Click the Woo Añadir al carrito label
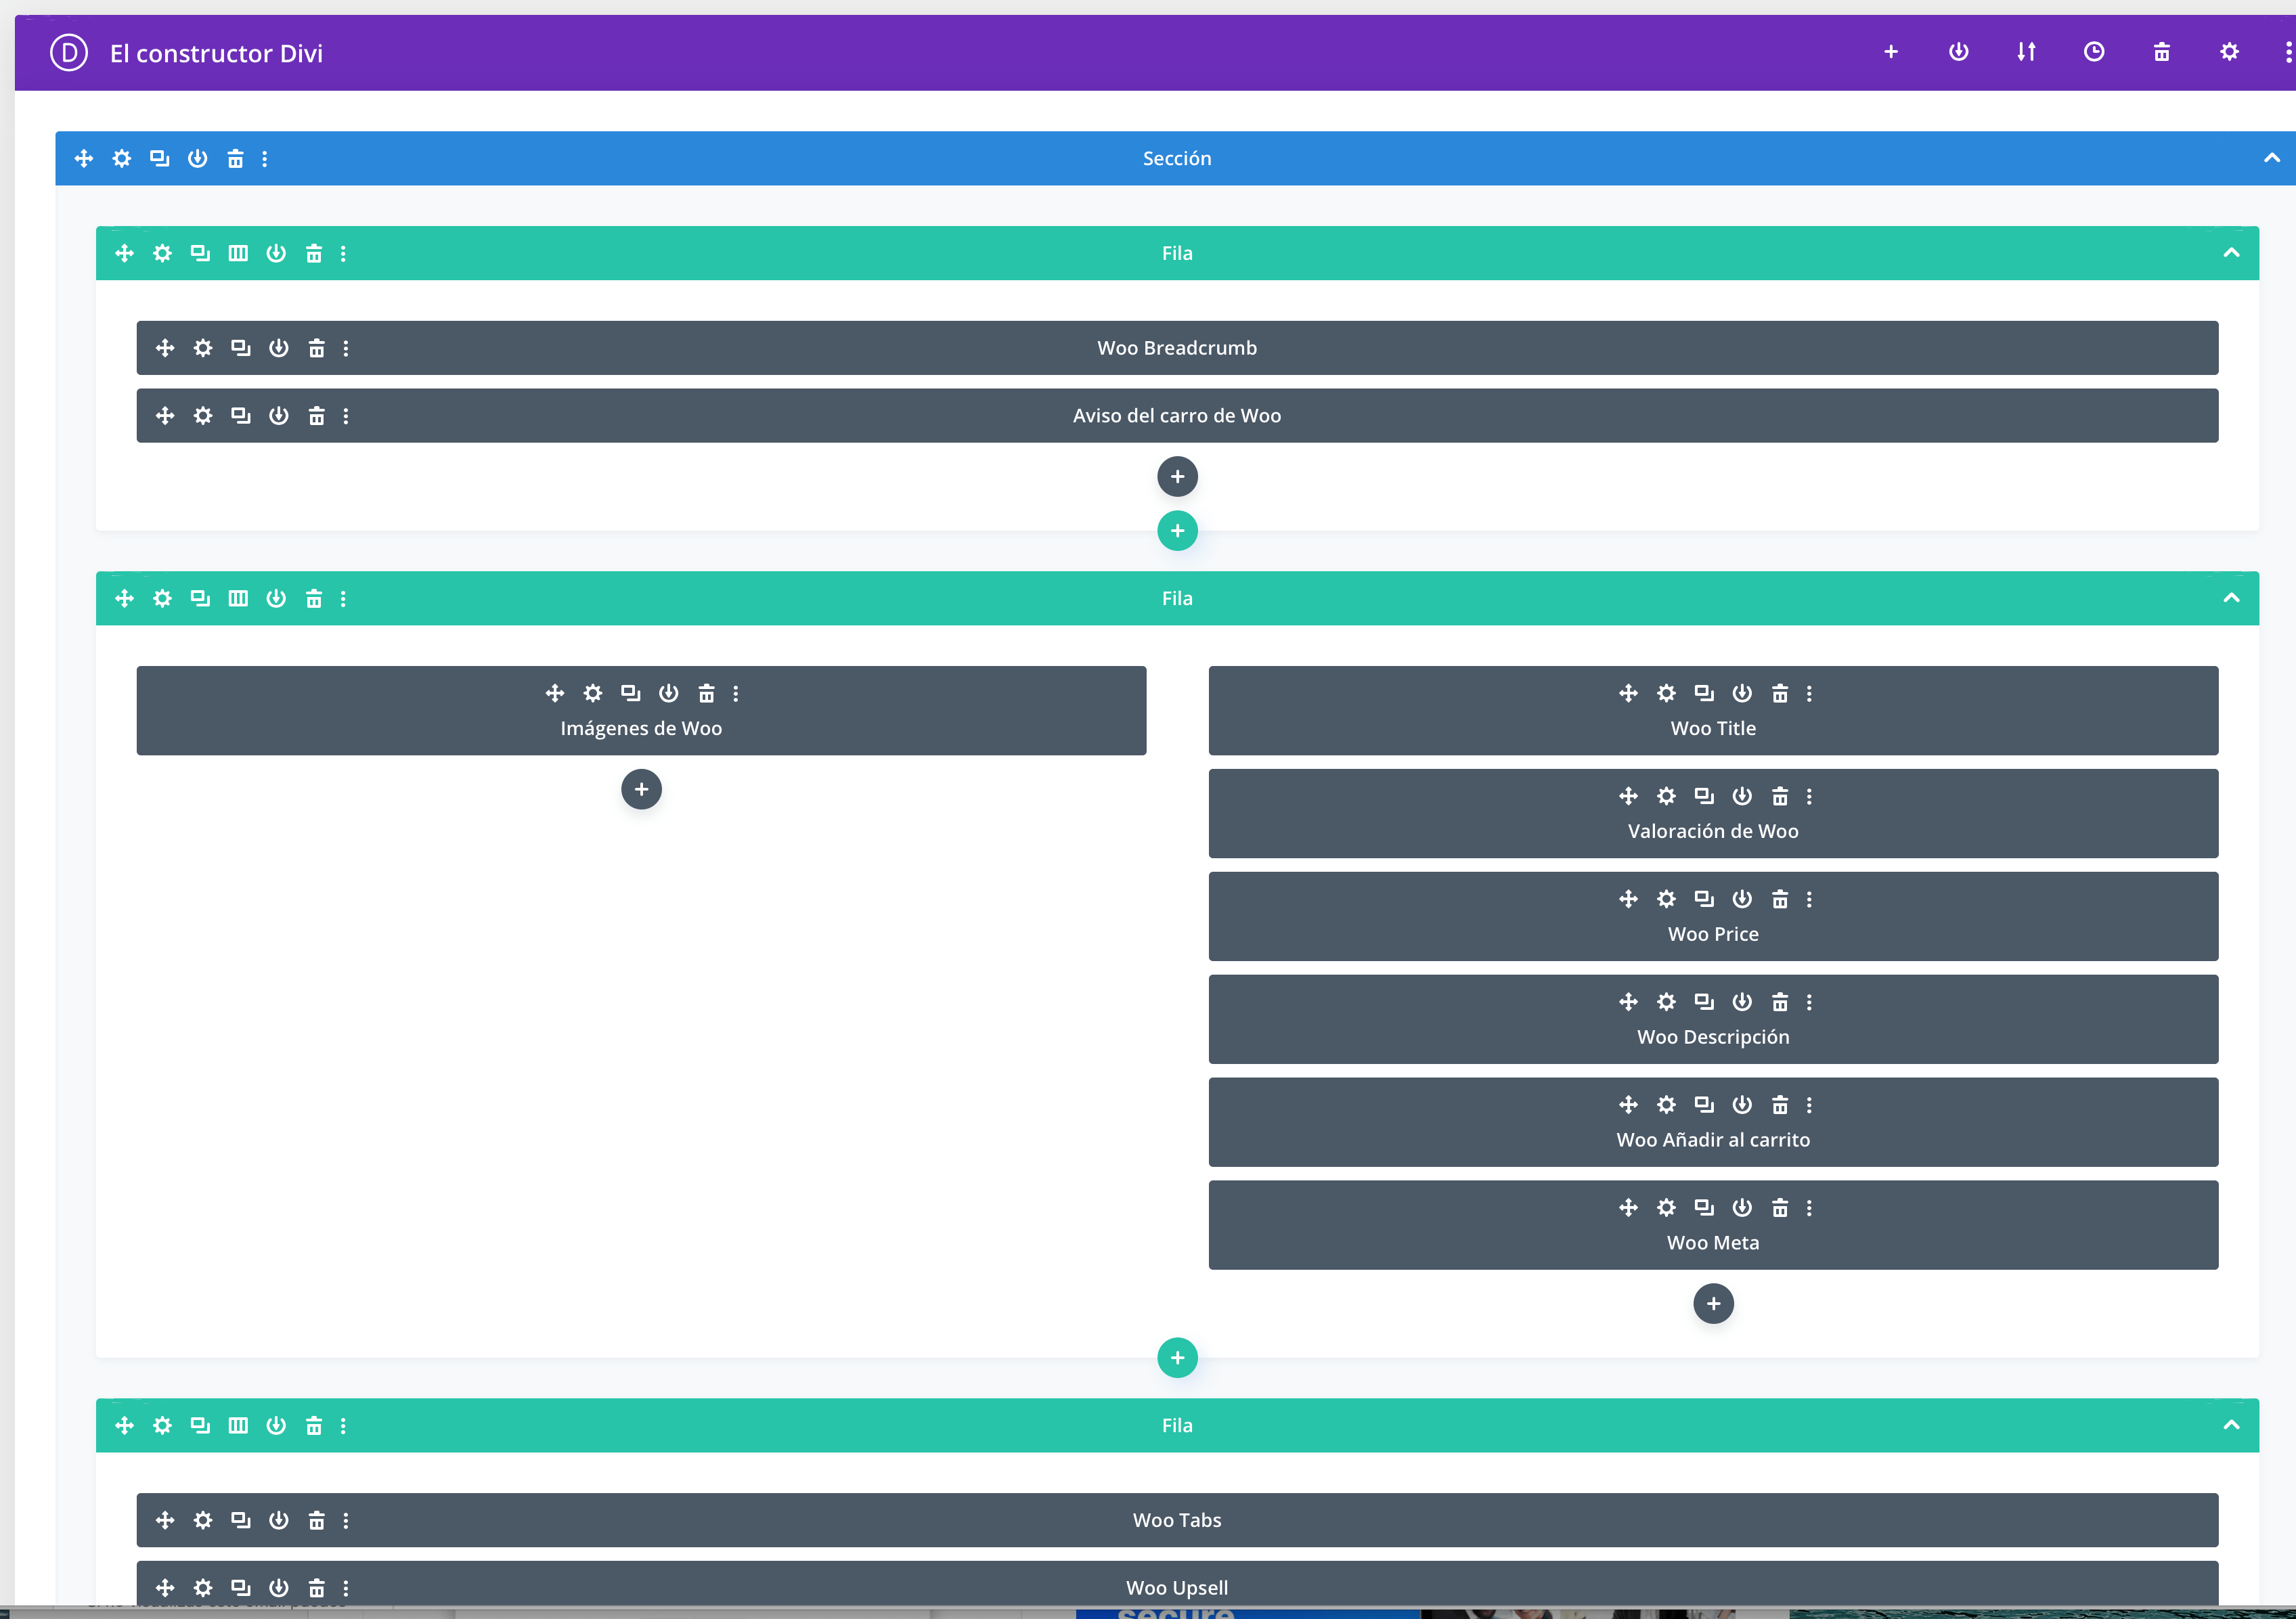This screenshot has height=1619, width=2296. [x=1713, y=1139]
